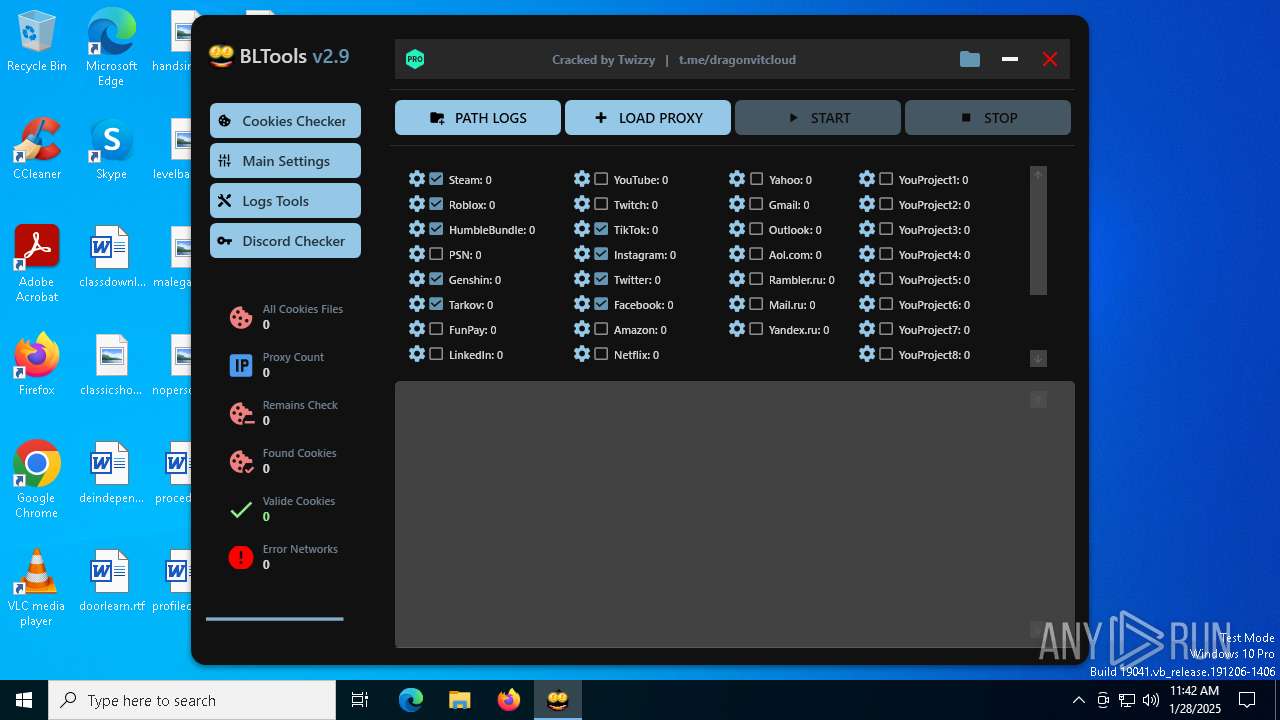Open settings gear for Aol.com
The width and height of the screenshot is (1280, 720).
click(x=737, y=254)
